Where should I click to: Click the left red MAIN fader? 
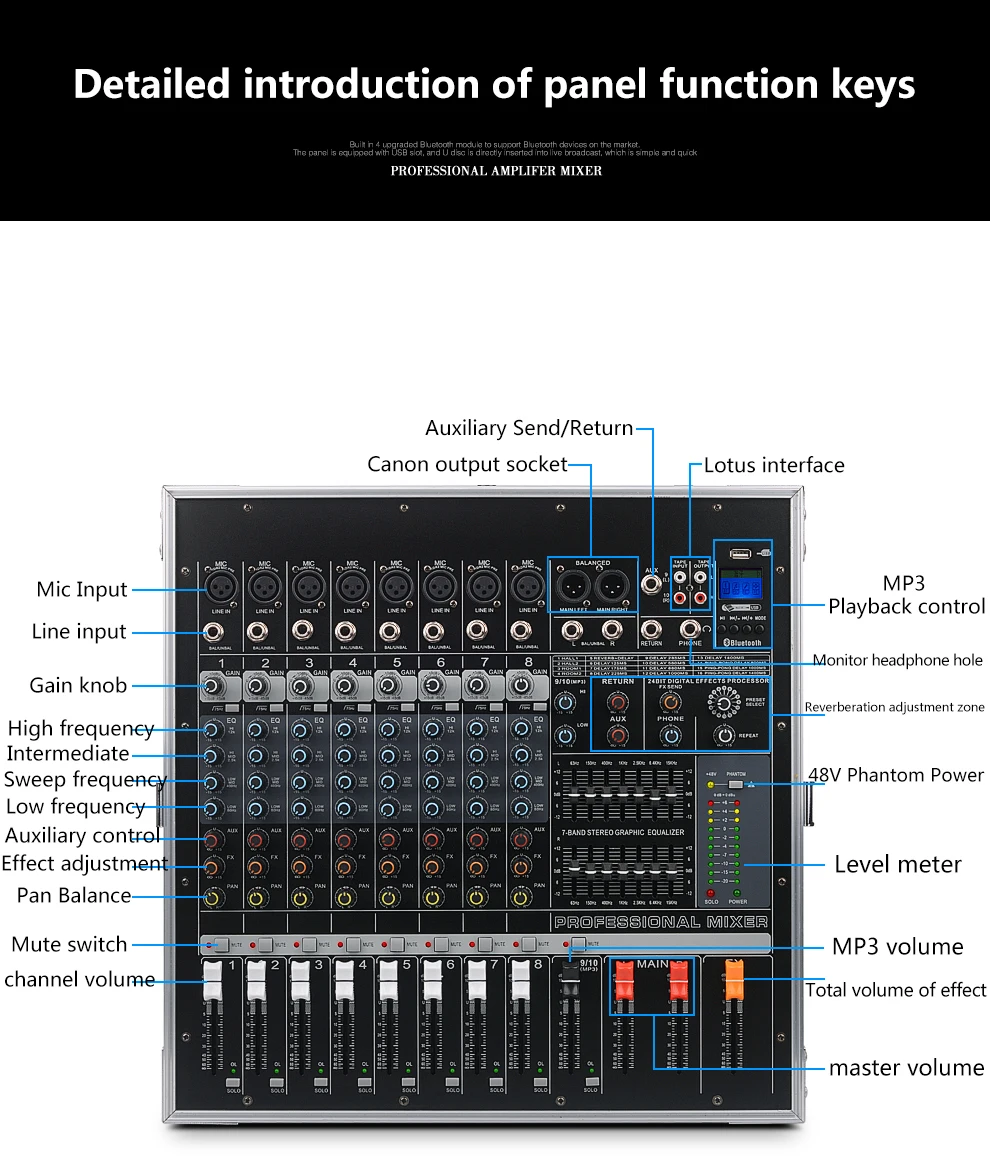tap(625, 981)
